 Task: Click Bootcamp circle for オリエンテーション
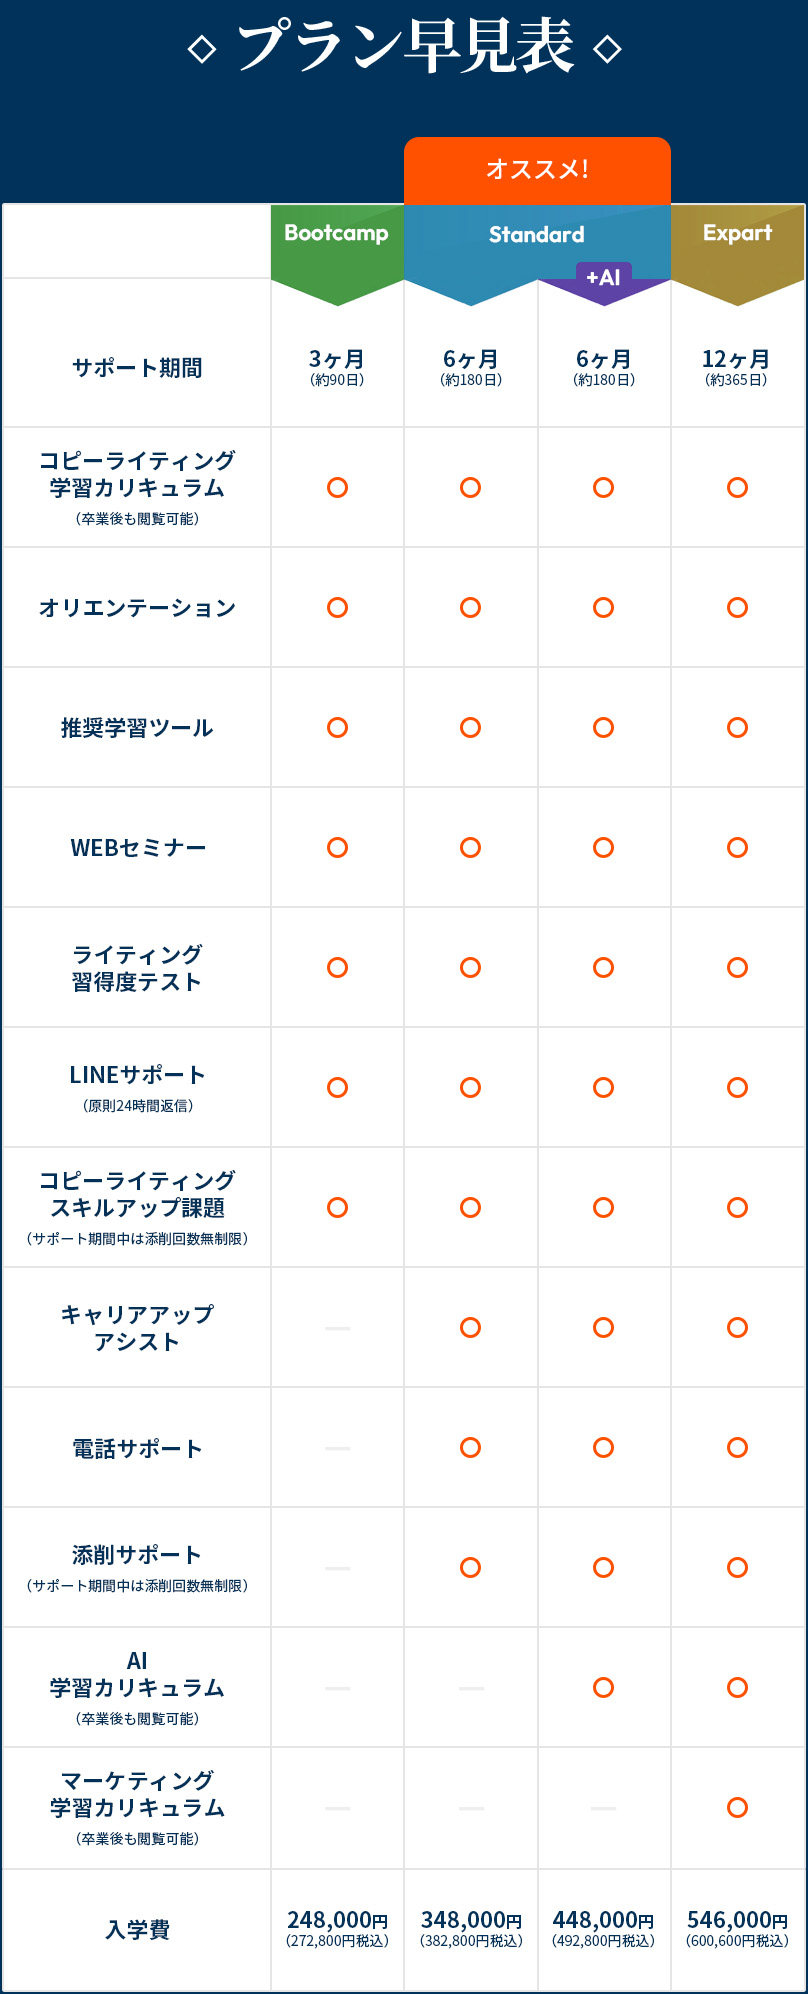click(338, 608)
